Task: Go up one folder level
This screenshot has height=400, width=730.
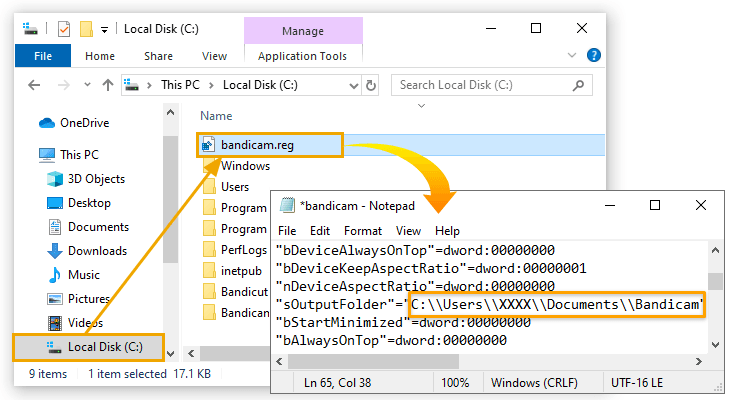Action: pyautogui.click(x=108, y=85)
